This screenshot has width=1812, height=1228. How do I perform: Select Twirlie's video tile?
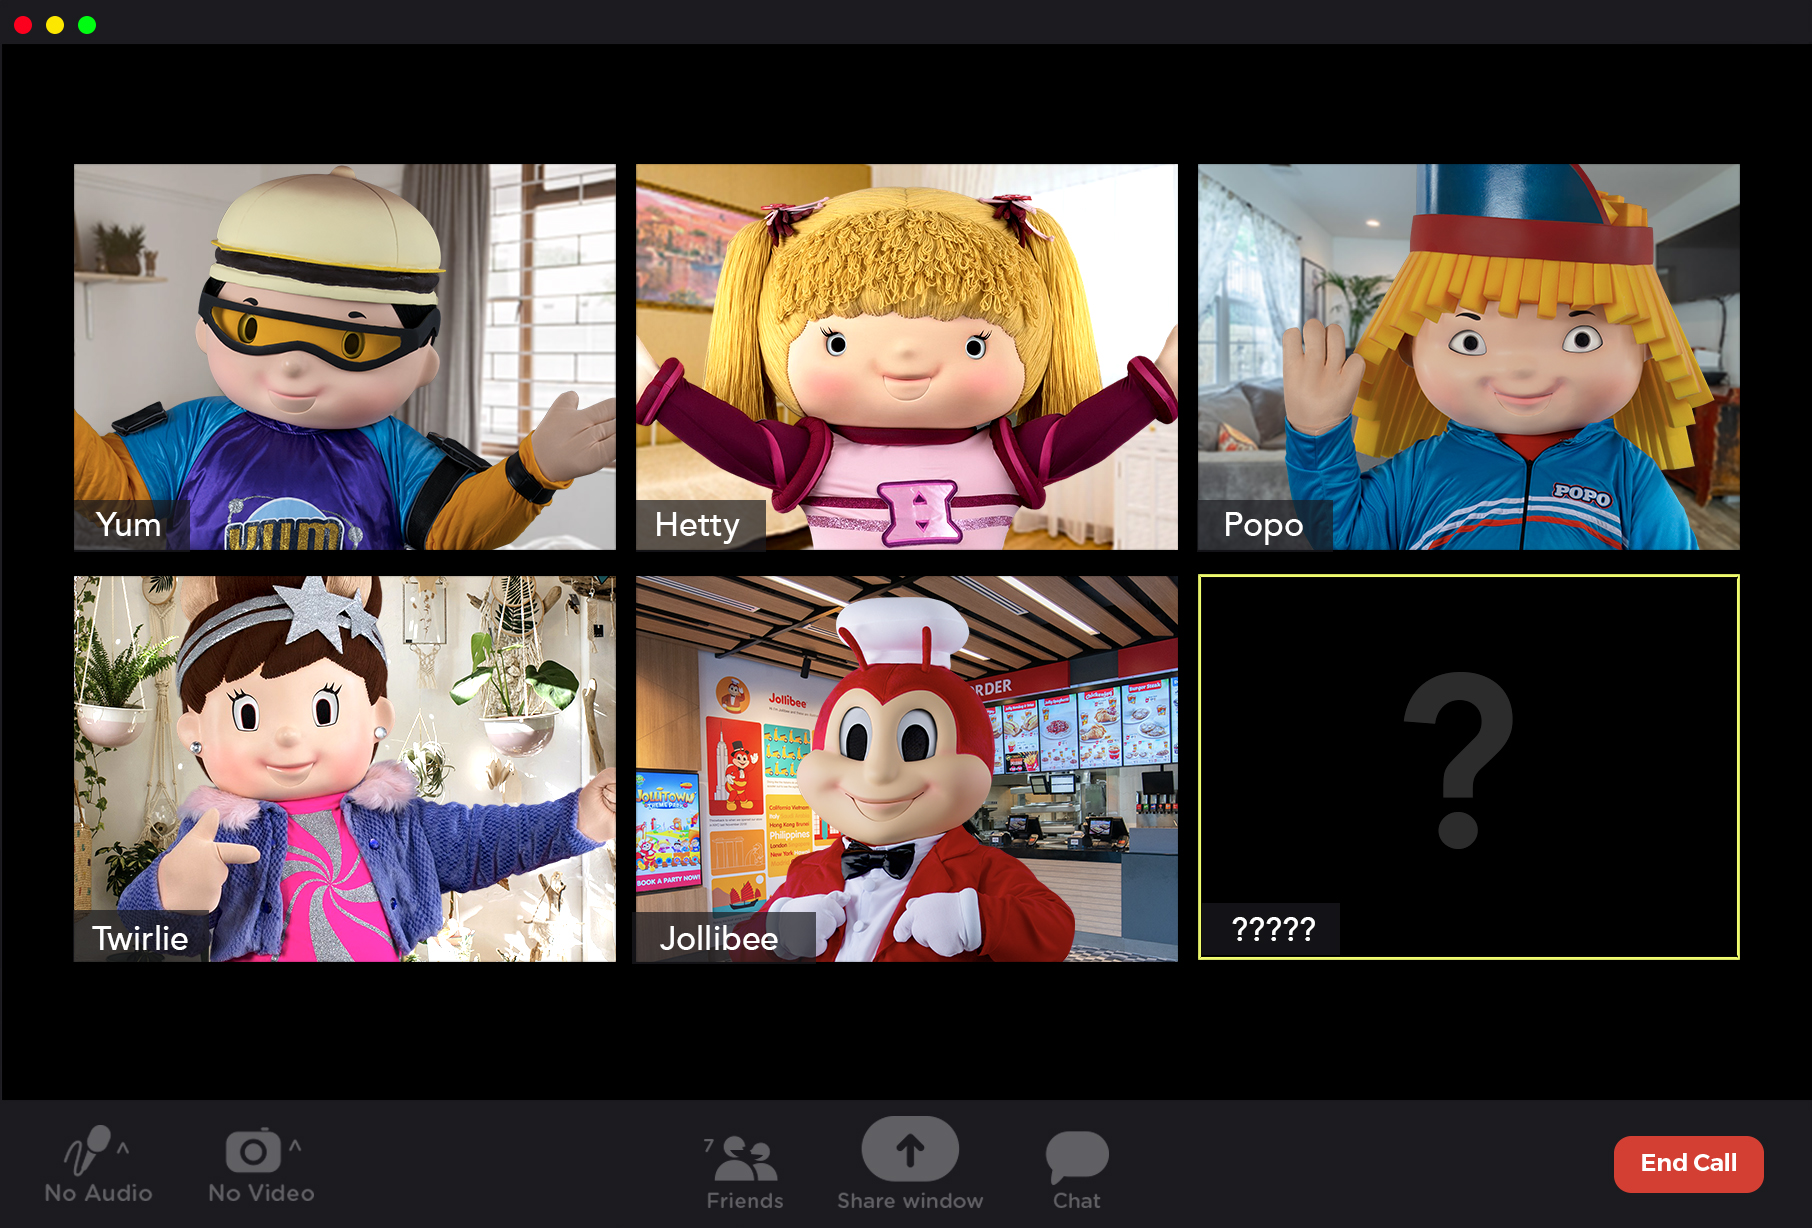tap(345, 769)
